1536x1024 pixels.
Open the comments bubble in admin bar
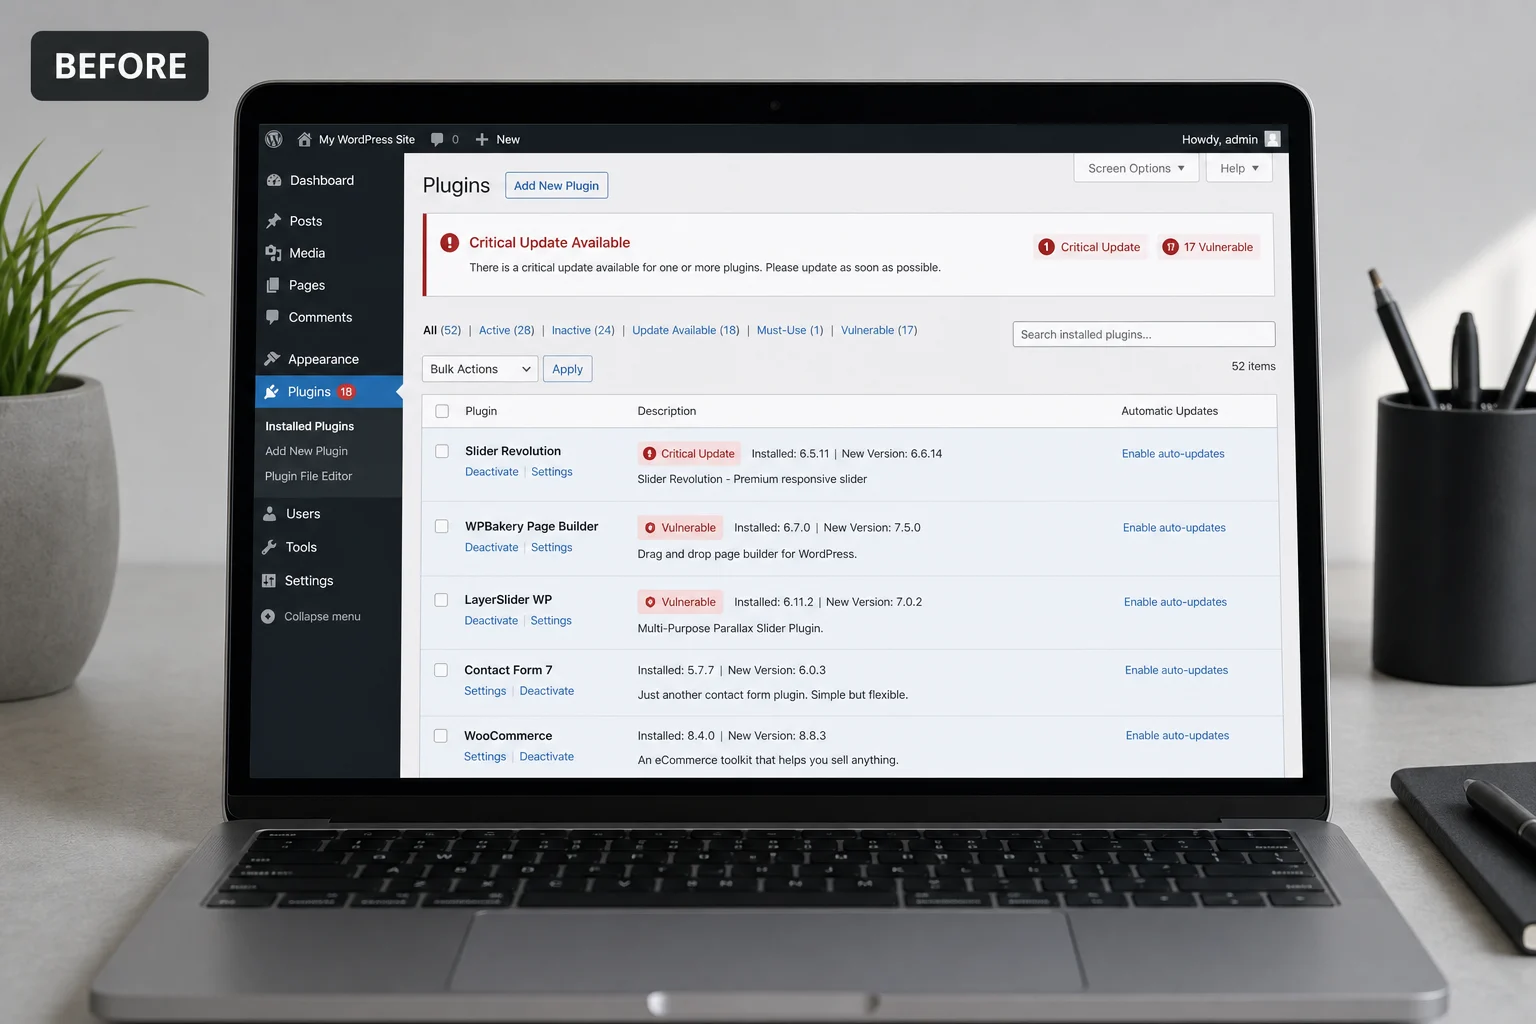[x=437, y=139]
